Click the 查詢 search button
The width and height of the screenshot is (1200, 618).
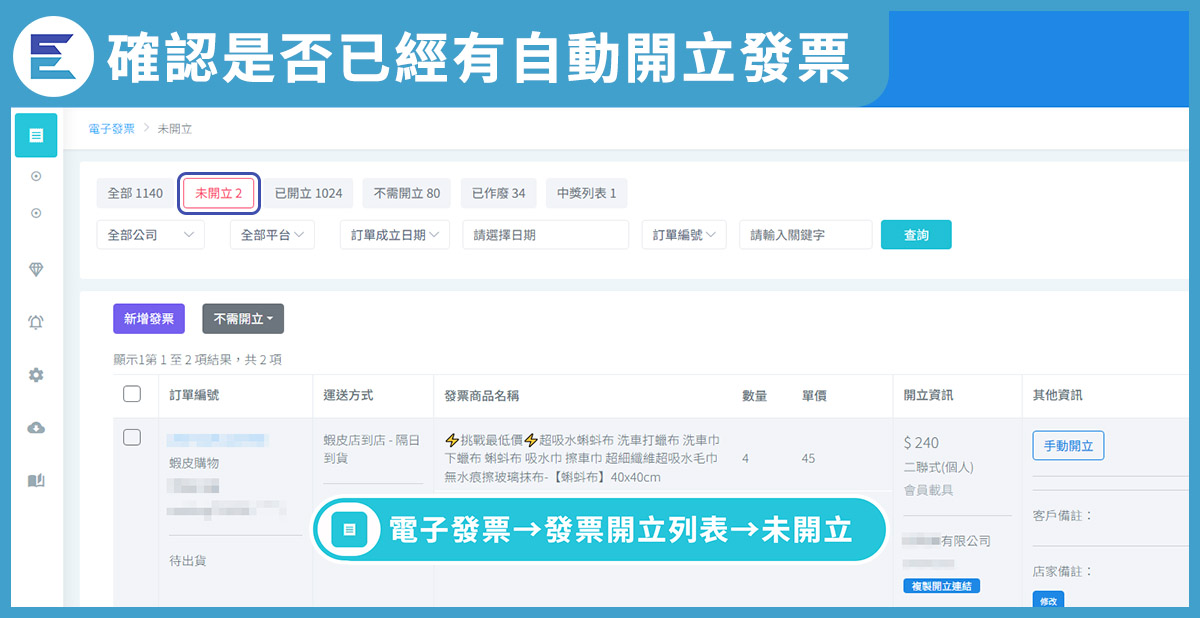(x=916, y=235)
